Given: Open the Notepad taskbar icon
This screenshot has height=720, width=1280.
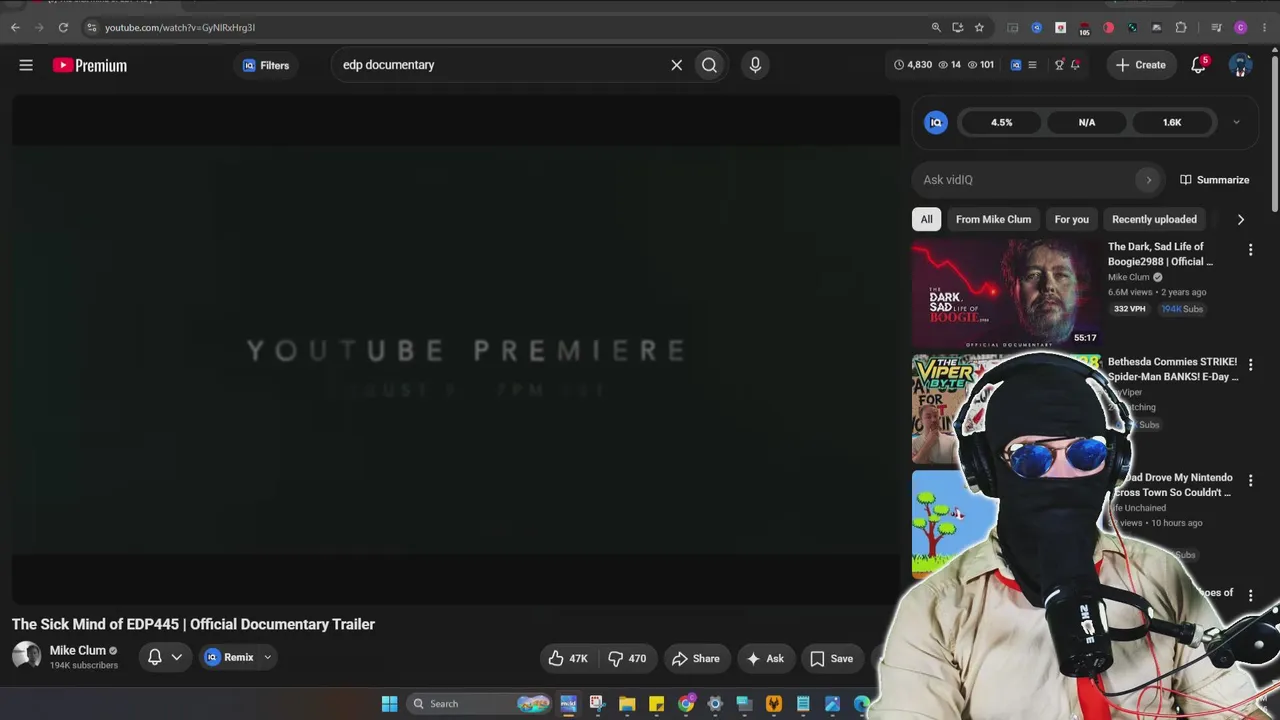Looking at the screenshot, I should coord(803,704).
